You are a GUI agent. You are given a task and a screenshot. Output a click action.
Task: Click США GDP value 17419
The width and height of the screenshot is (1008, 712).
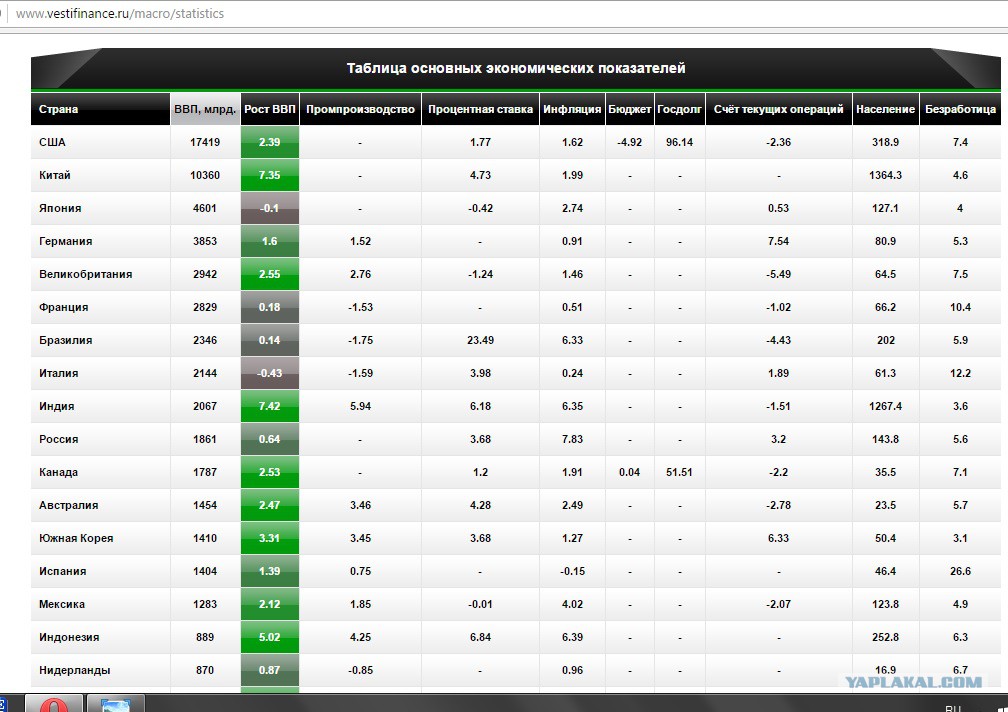coord(205,142)
